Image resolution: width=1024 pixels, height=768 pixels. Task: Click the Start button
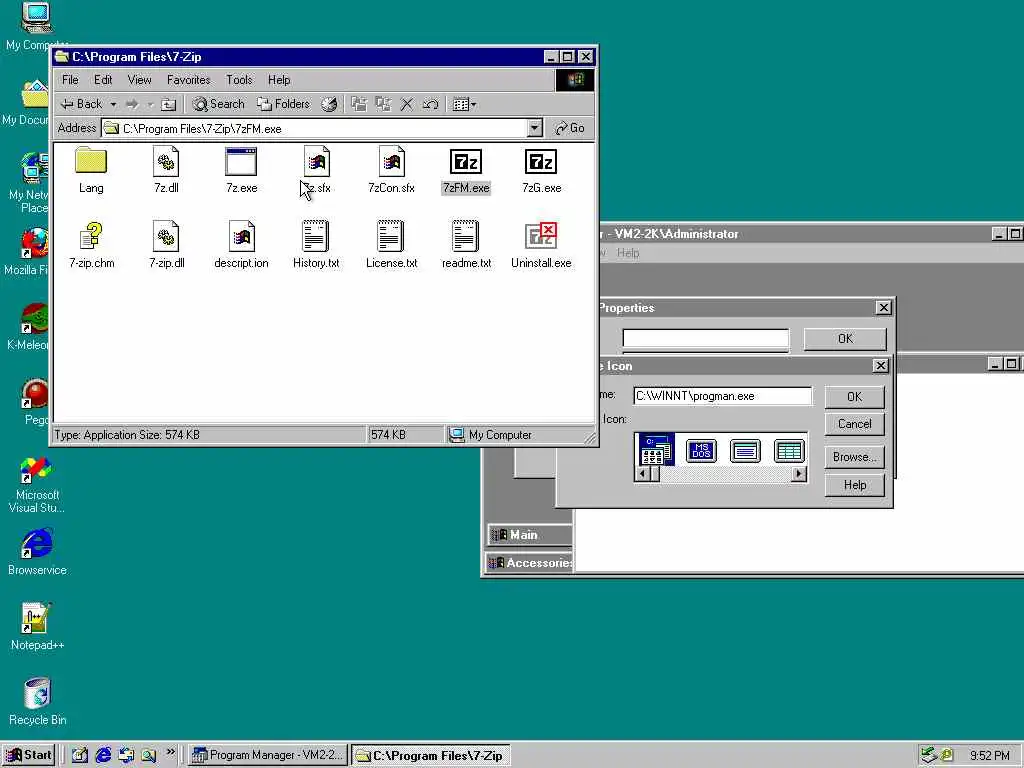tap(29, 755)
